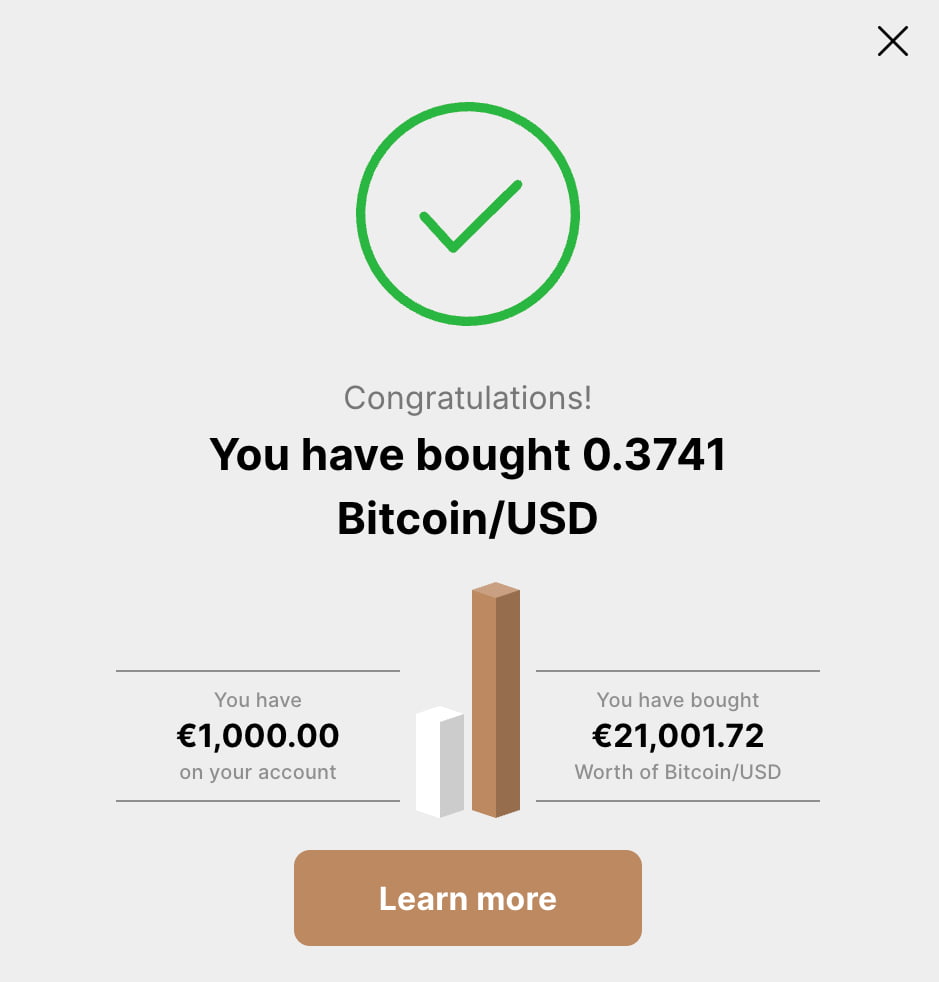Click the 0.3741 quantity in the headline

coord(654,455)
